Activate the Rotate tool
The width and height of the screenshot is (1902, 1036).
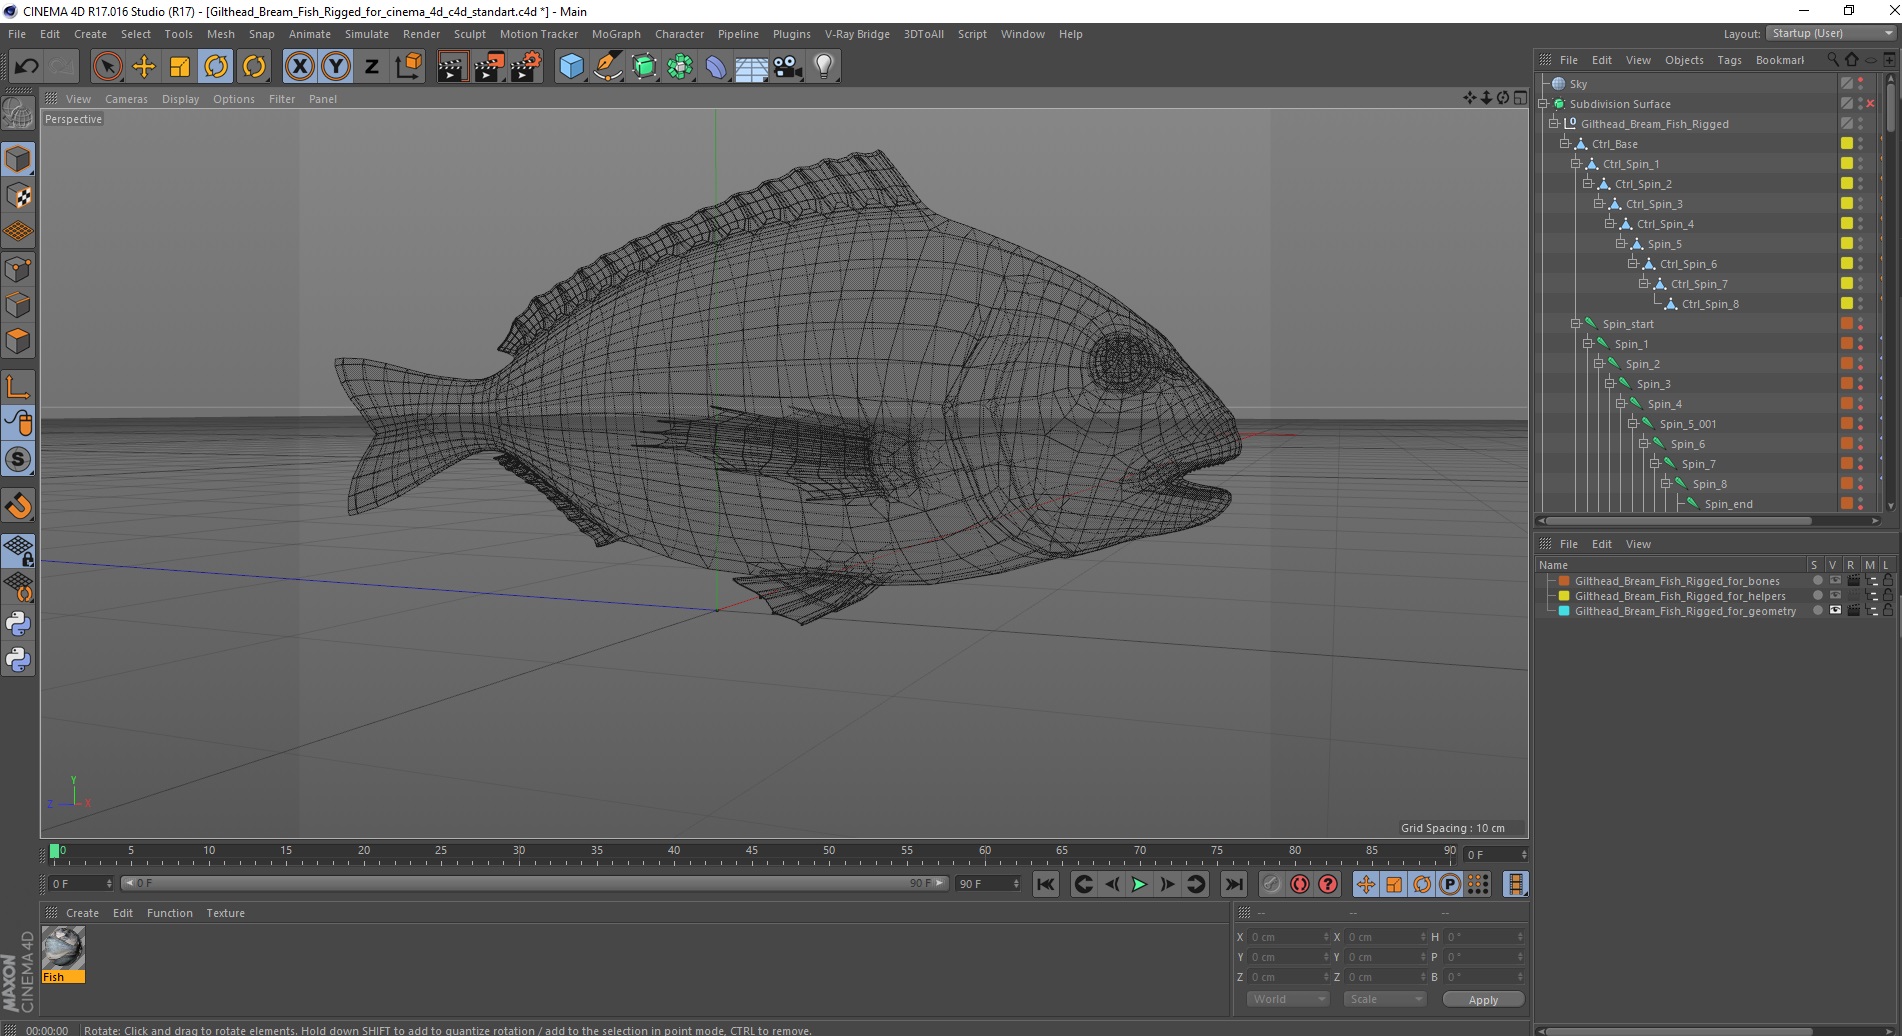click(216, 67)
